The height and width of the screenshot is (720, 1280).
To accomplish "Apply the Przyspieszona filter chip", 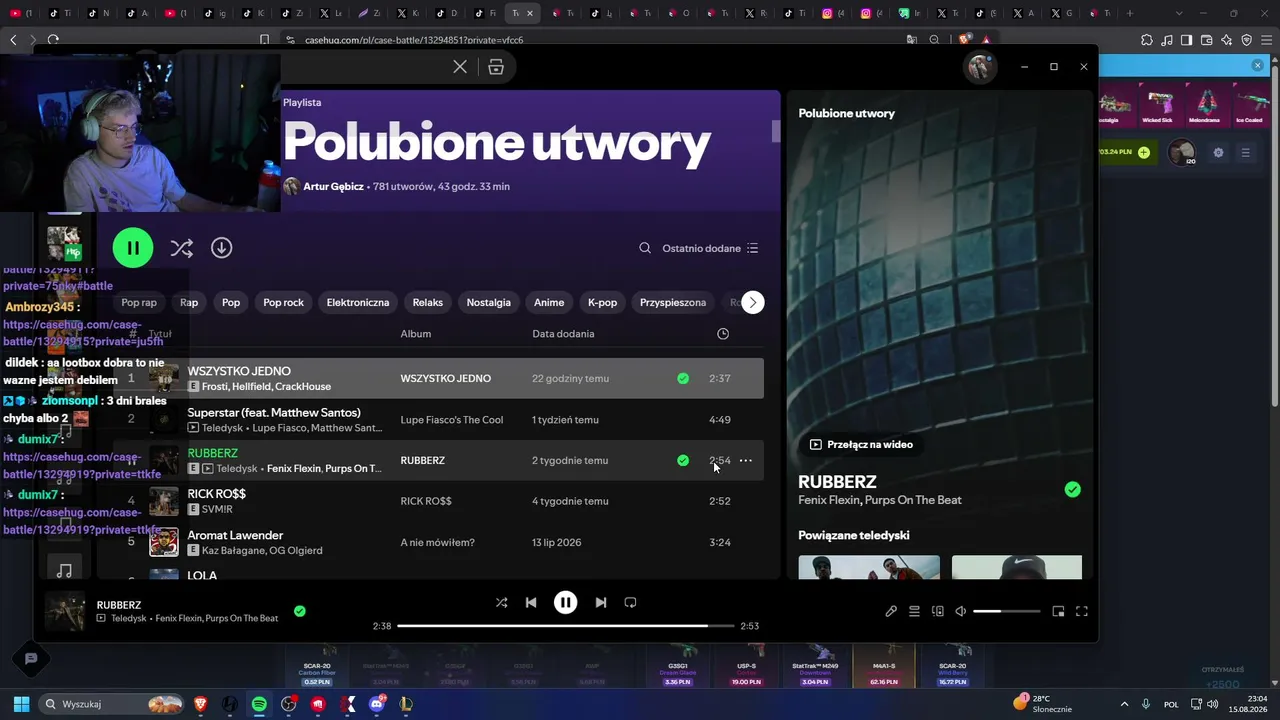I will pyautogui.click(x=673, y=302).
